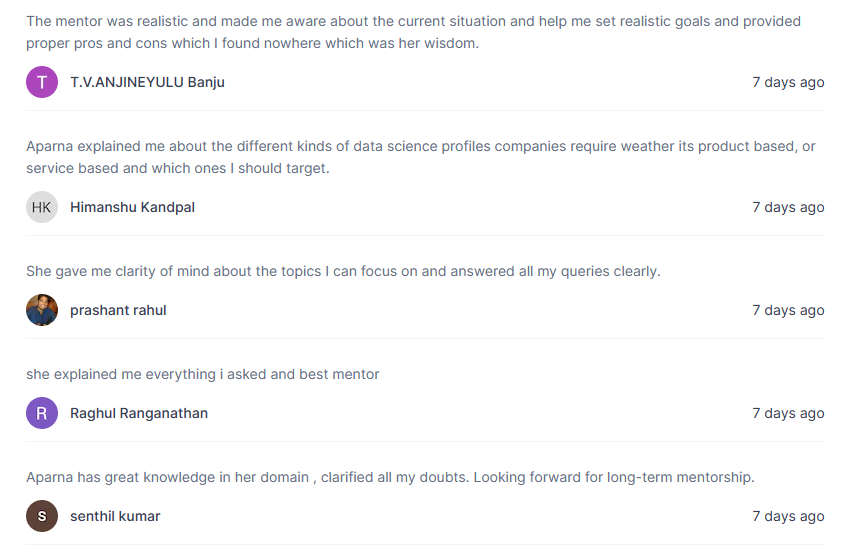Click the review about realistic goals and wisdom

point(414,32)
